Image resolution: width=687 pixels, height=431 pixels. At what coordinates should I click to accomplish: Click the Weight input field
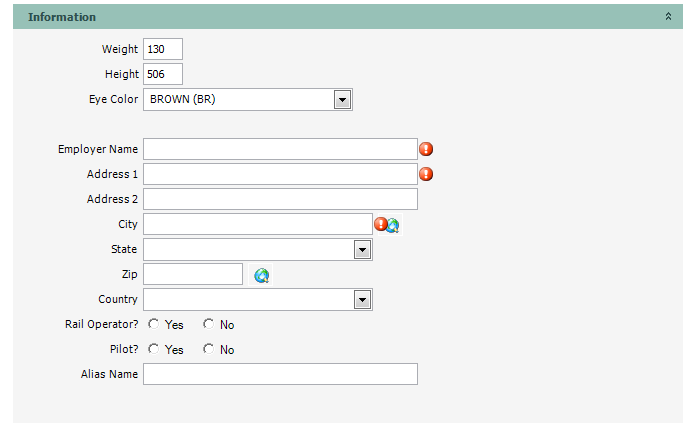point(163,49)
